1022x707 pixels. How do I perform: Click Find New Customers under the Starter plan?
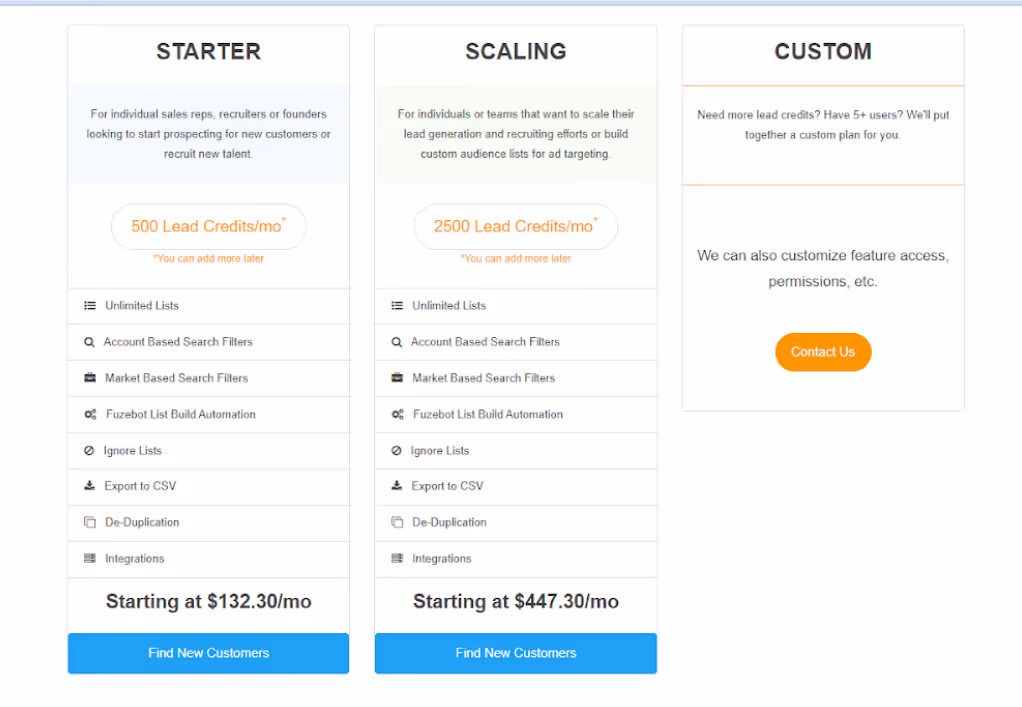coord(207,653)
